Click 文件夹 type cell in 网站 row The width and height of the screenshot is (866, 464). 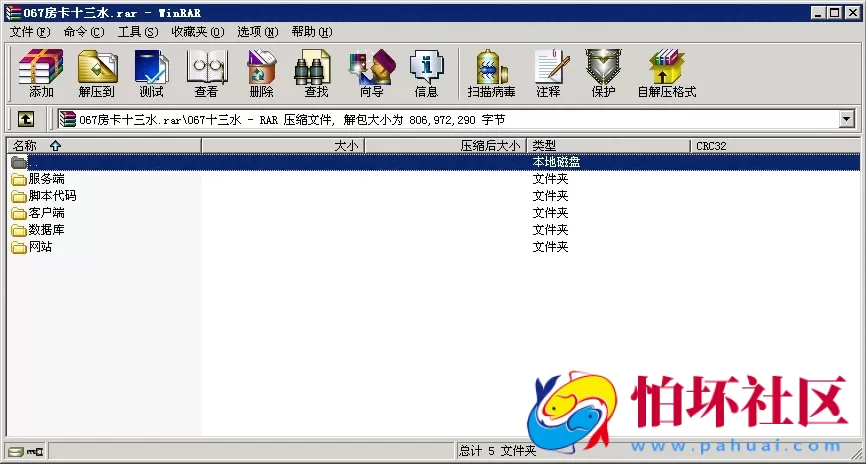tap(550, 247)
